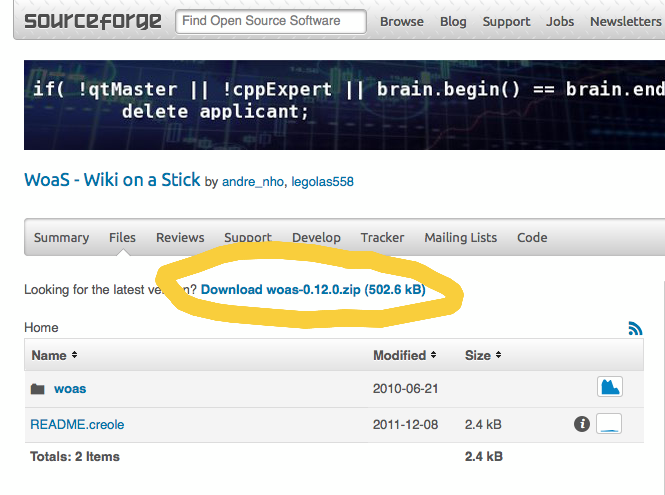Open the WoaS - Wiki on a Stick title link
Screen dimensions: 665x495
[x=112, y=180]
